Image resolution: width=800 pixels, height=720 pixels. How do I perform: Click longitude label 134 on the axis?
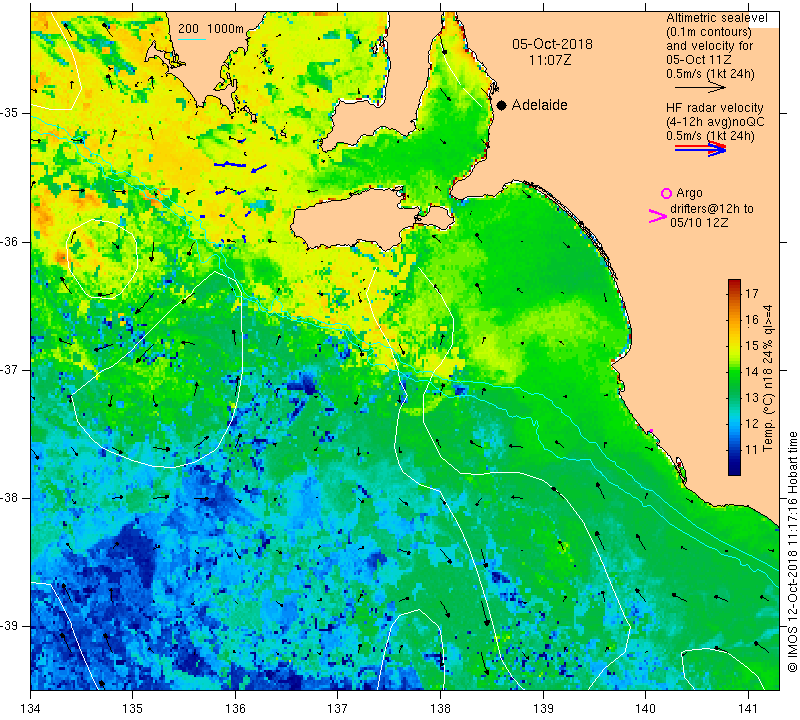click(31, 709)
